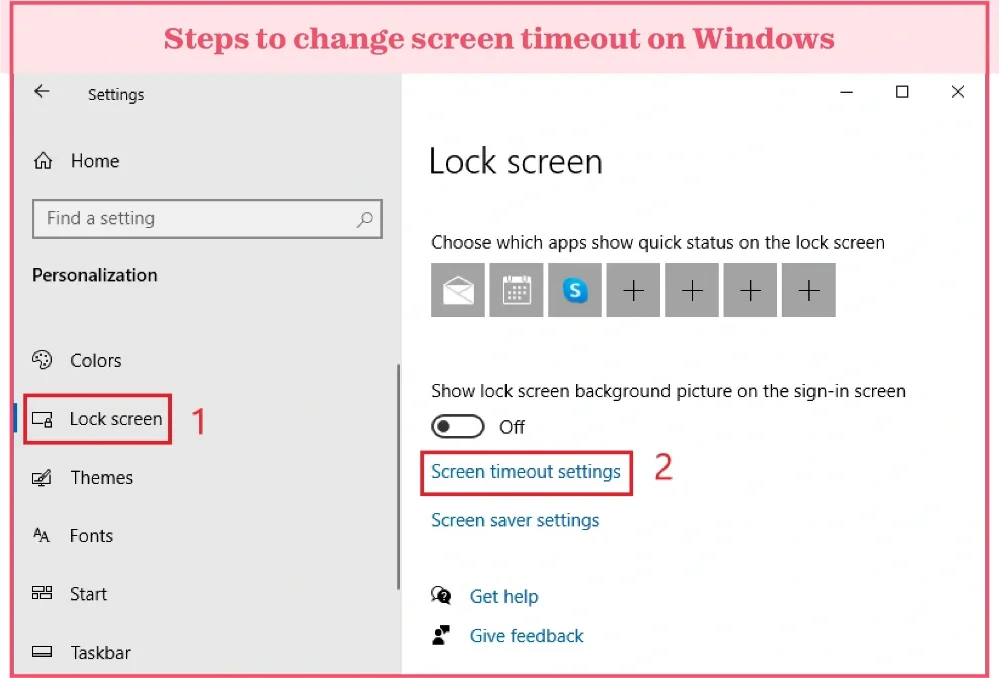This screenshot has width=1000, height=678.
Task: Click the search magnifier icon
Action: (365, 219)
